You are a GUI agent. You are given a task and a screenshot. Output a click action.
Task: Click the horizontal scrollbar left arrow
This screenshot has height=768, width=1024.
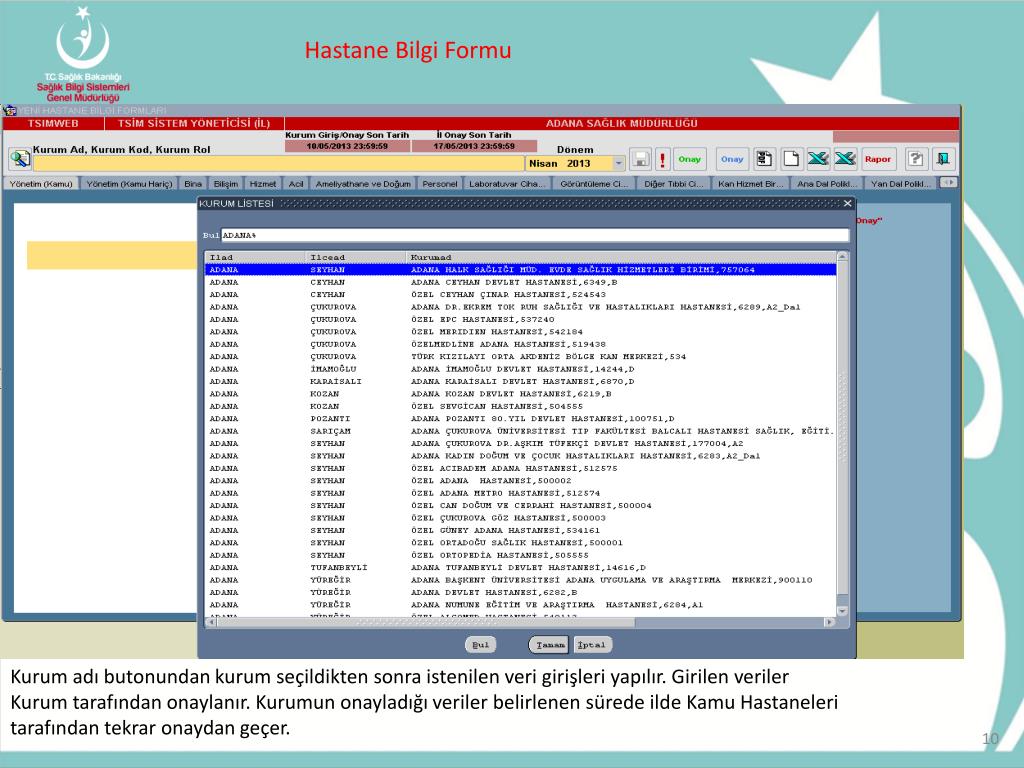[x=210, y=622]
